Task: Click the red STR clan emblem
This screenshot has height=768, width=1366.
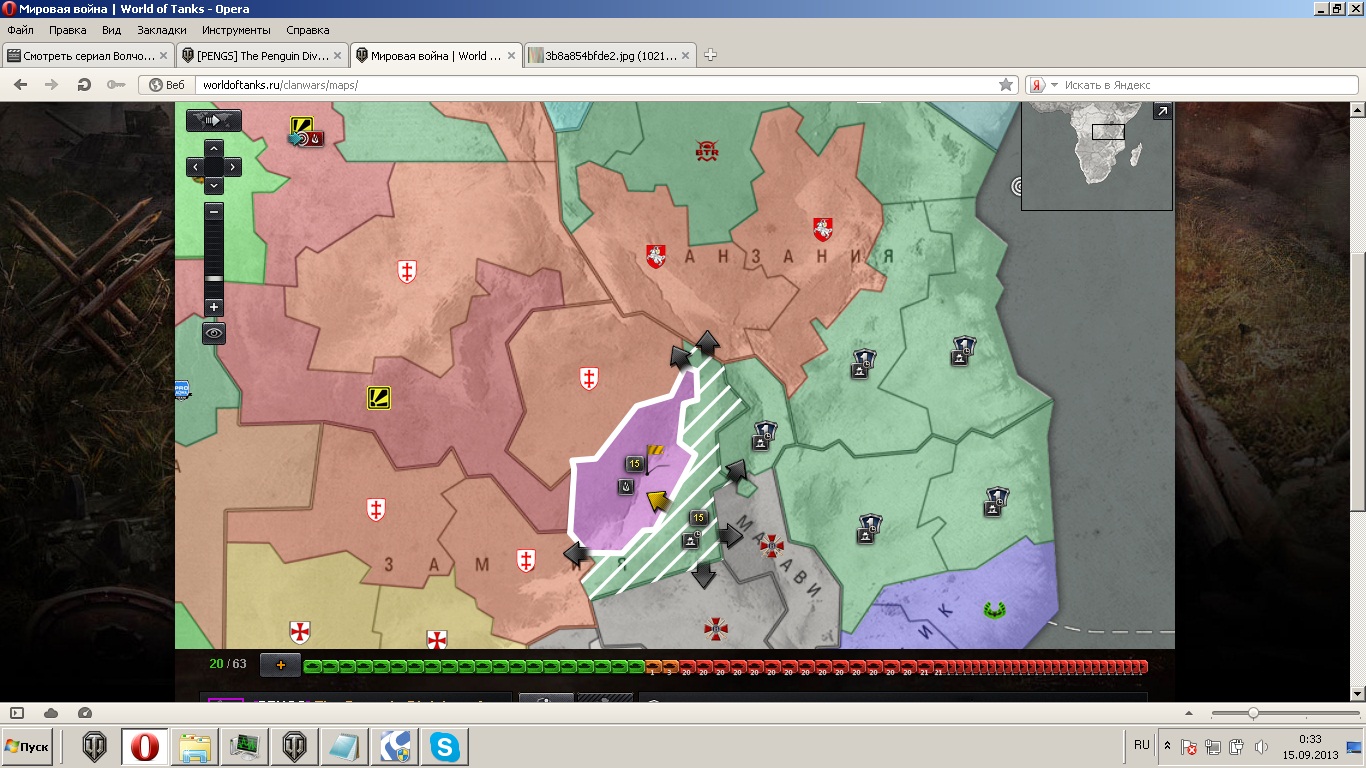Action: coord(707,151)
